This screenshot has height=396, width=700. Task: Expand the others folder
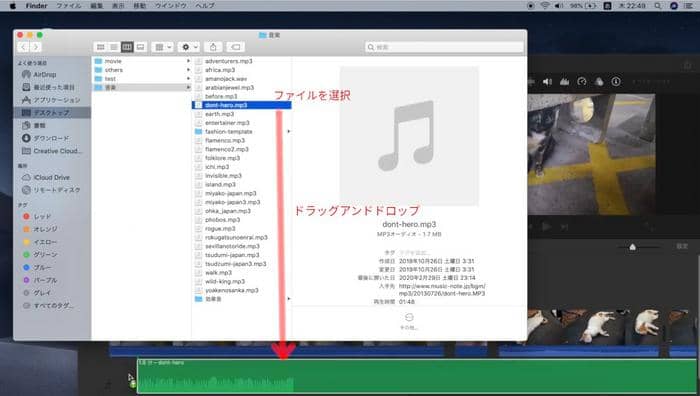[188, 70]
